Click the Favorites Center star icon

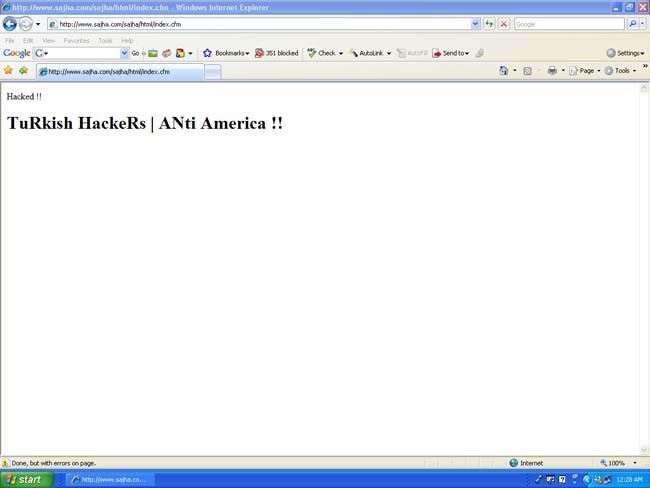pyautogui.click(x=8, y=71)
